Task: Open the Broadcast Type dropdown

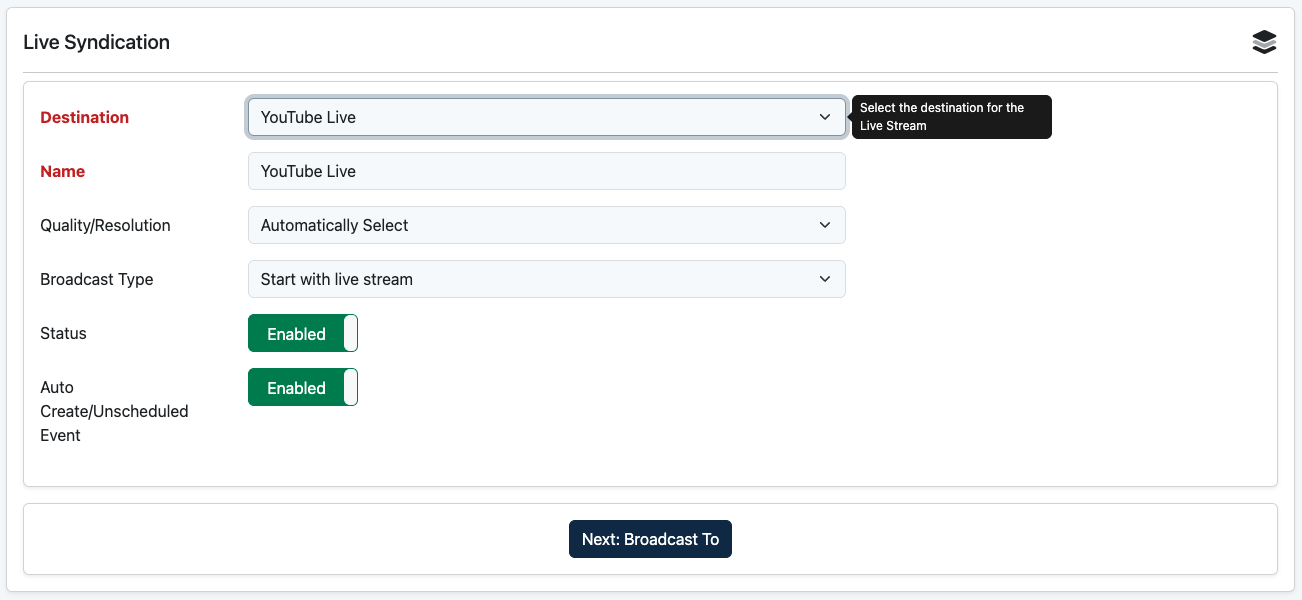Action: tap(546, 279)
